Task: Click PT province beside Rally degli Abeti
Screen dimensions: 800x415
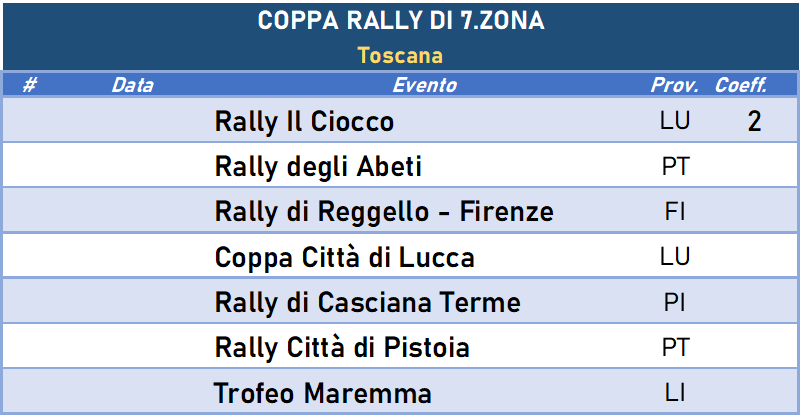Action: click(676, 166)
